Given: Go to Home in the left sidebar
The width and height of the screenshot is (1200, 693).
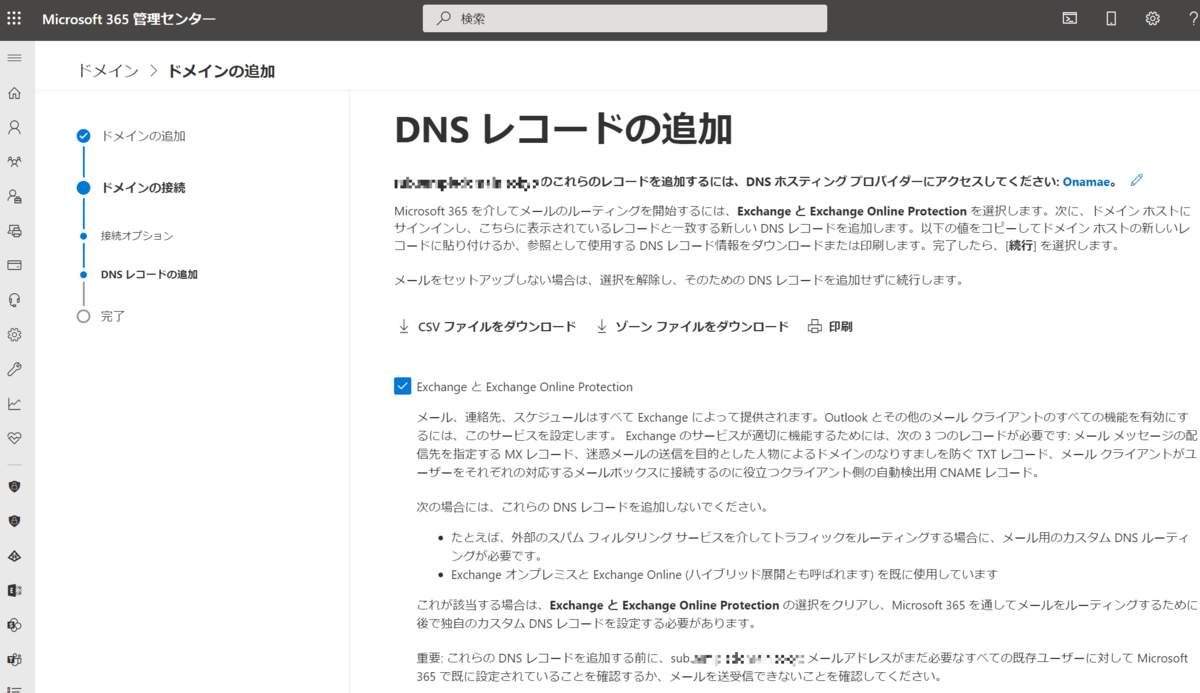Looking at the screenshot, I should tap(14, 93).
